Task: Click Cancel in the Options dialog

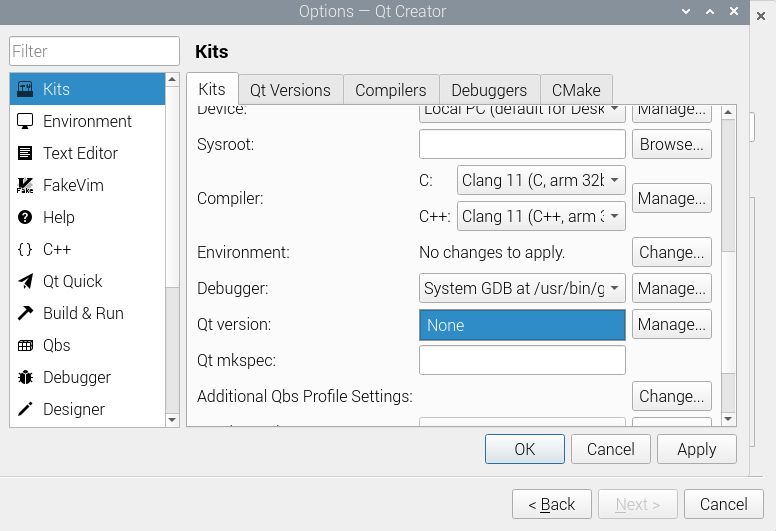Action: 611,449
